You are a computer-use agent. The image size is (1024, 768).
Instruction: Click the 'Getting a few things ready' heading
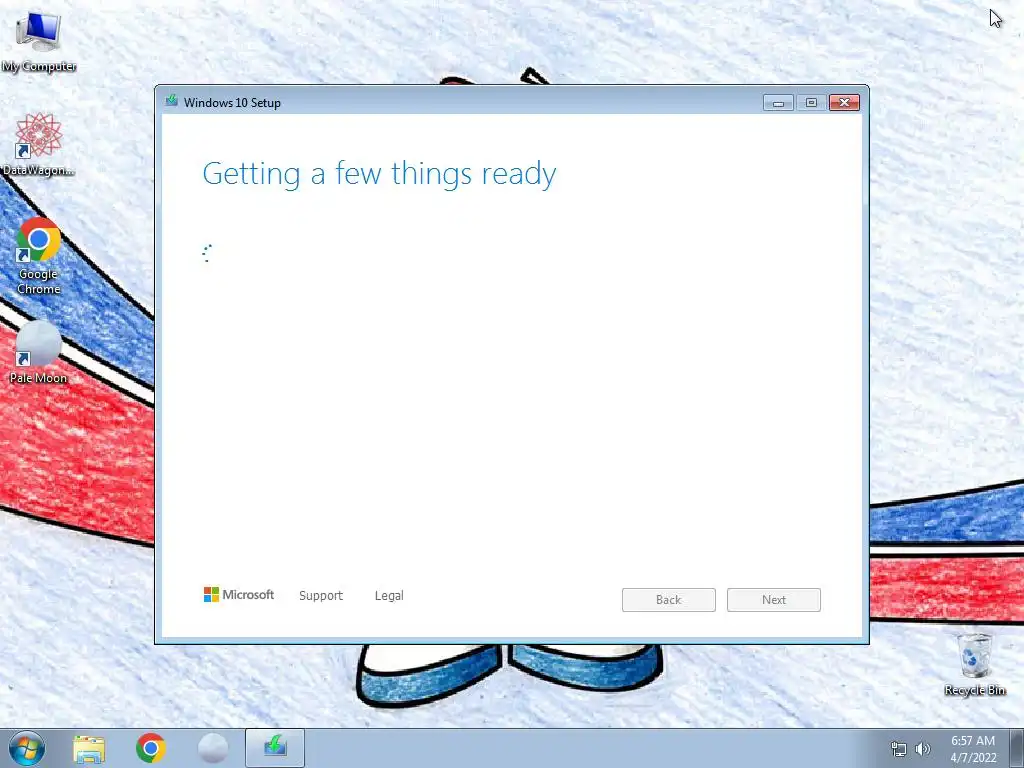click(379, 174)
